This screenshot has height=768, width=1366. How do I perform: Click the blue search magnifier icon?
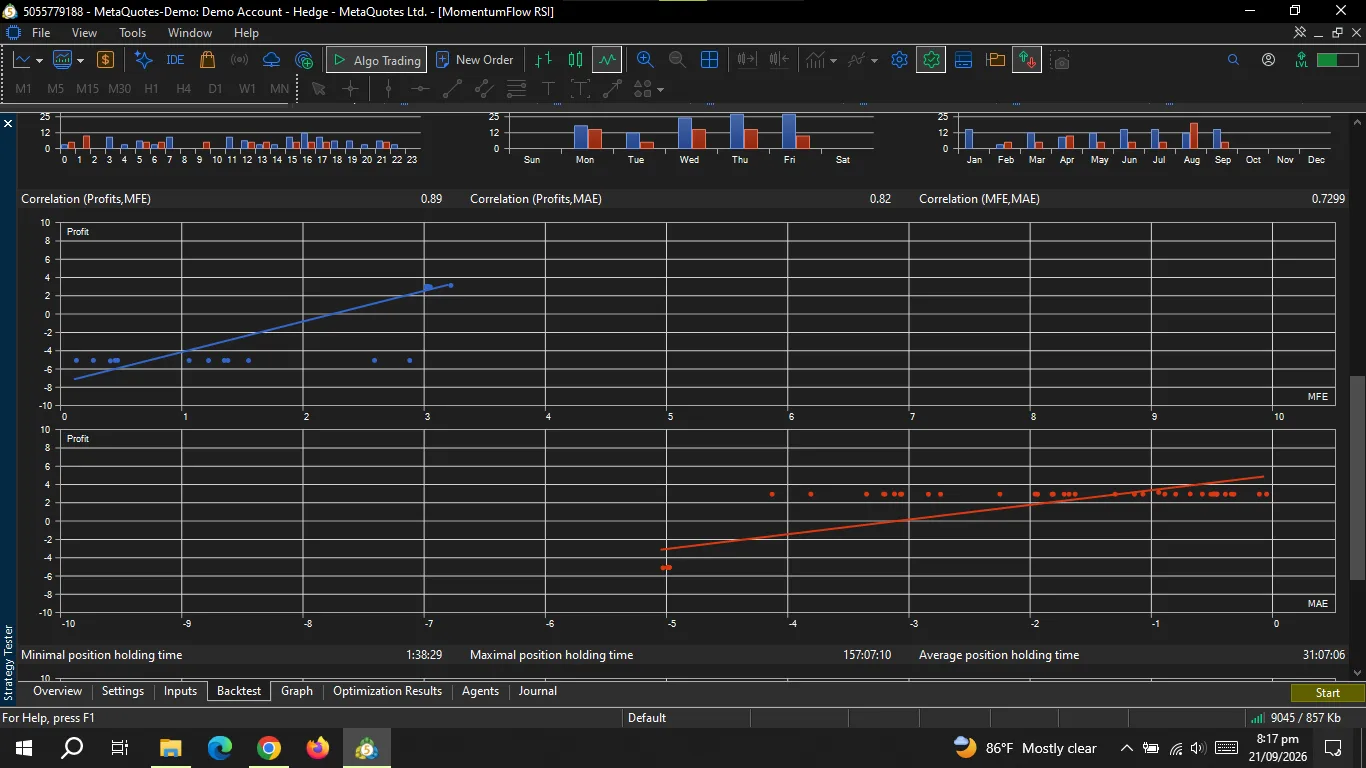point(1233,60)
